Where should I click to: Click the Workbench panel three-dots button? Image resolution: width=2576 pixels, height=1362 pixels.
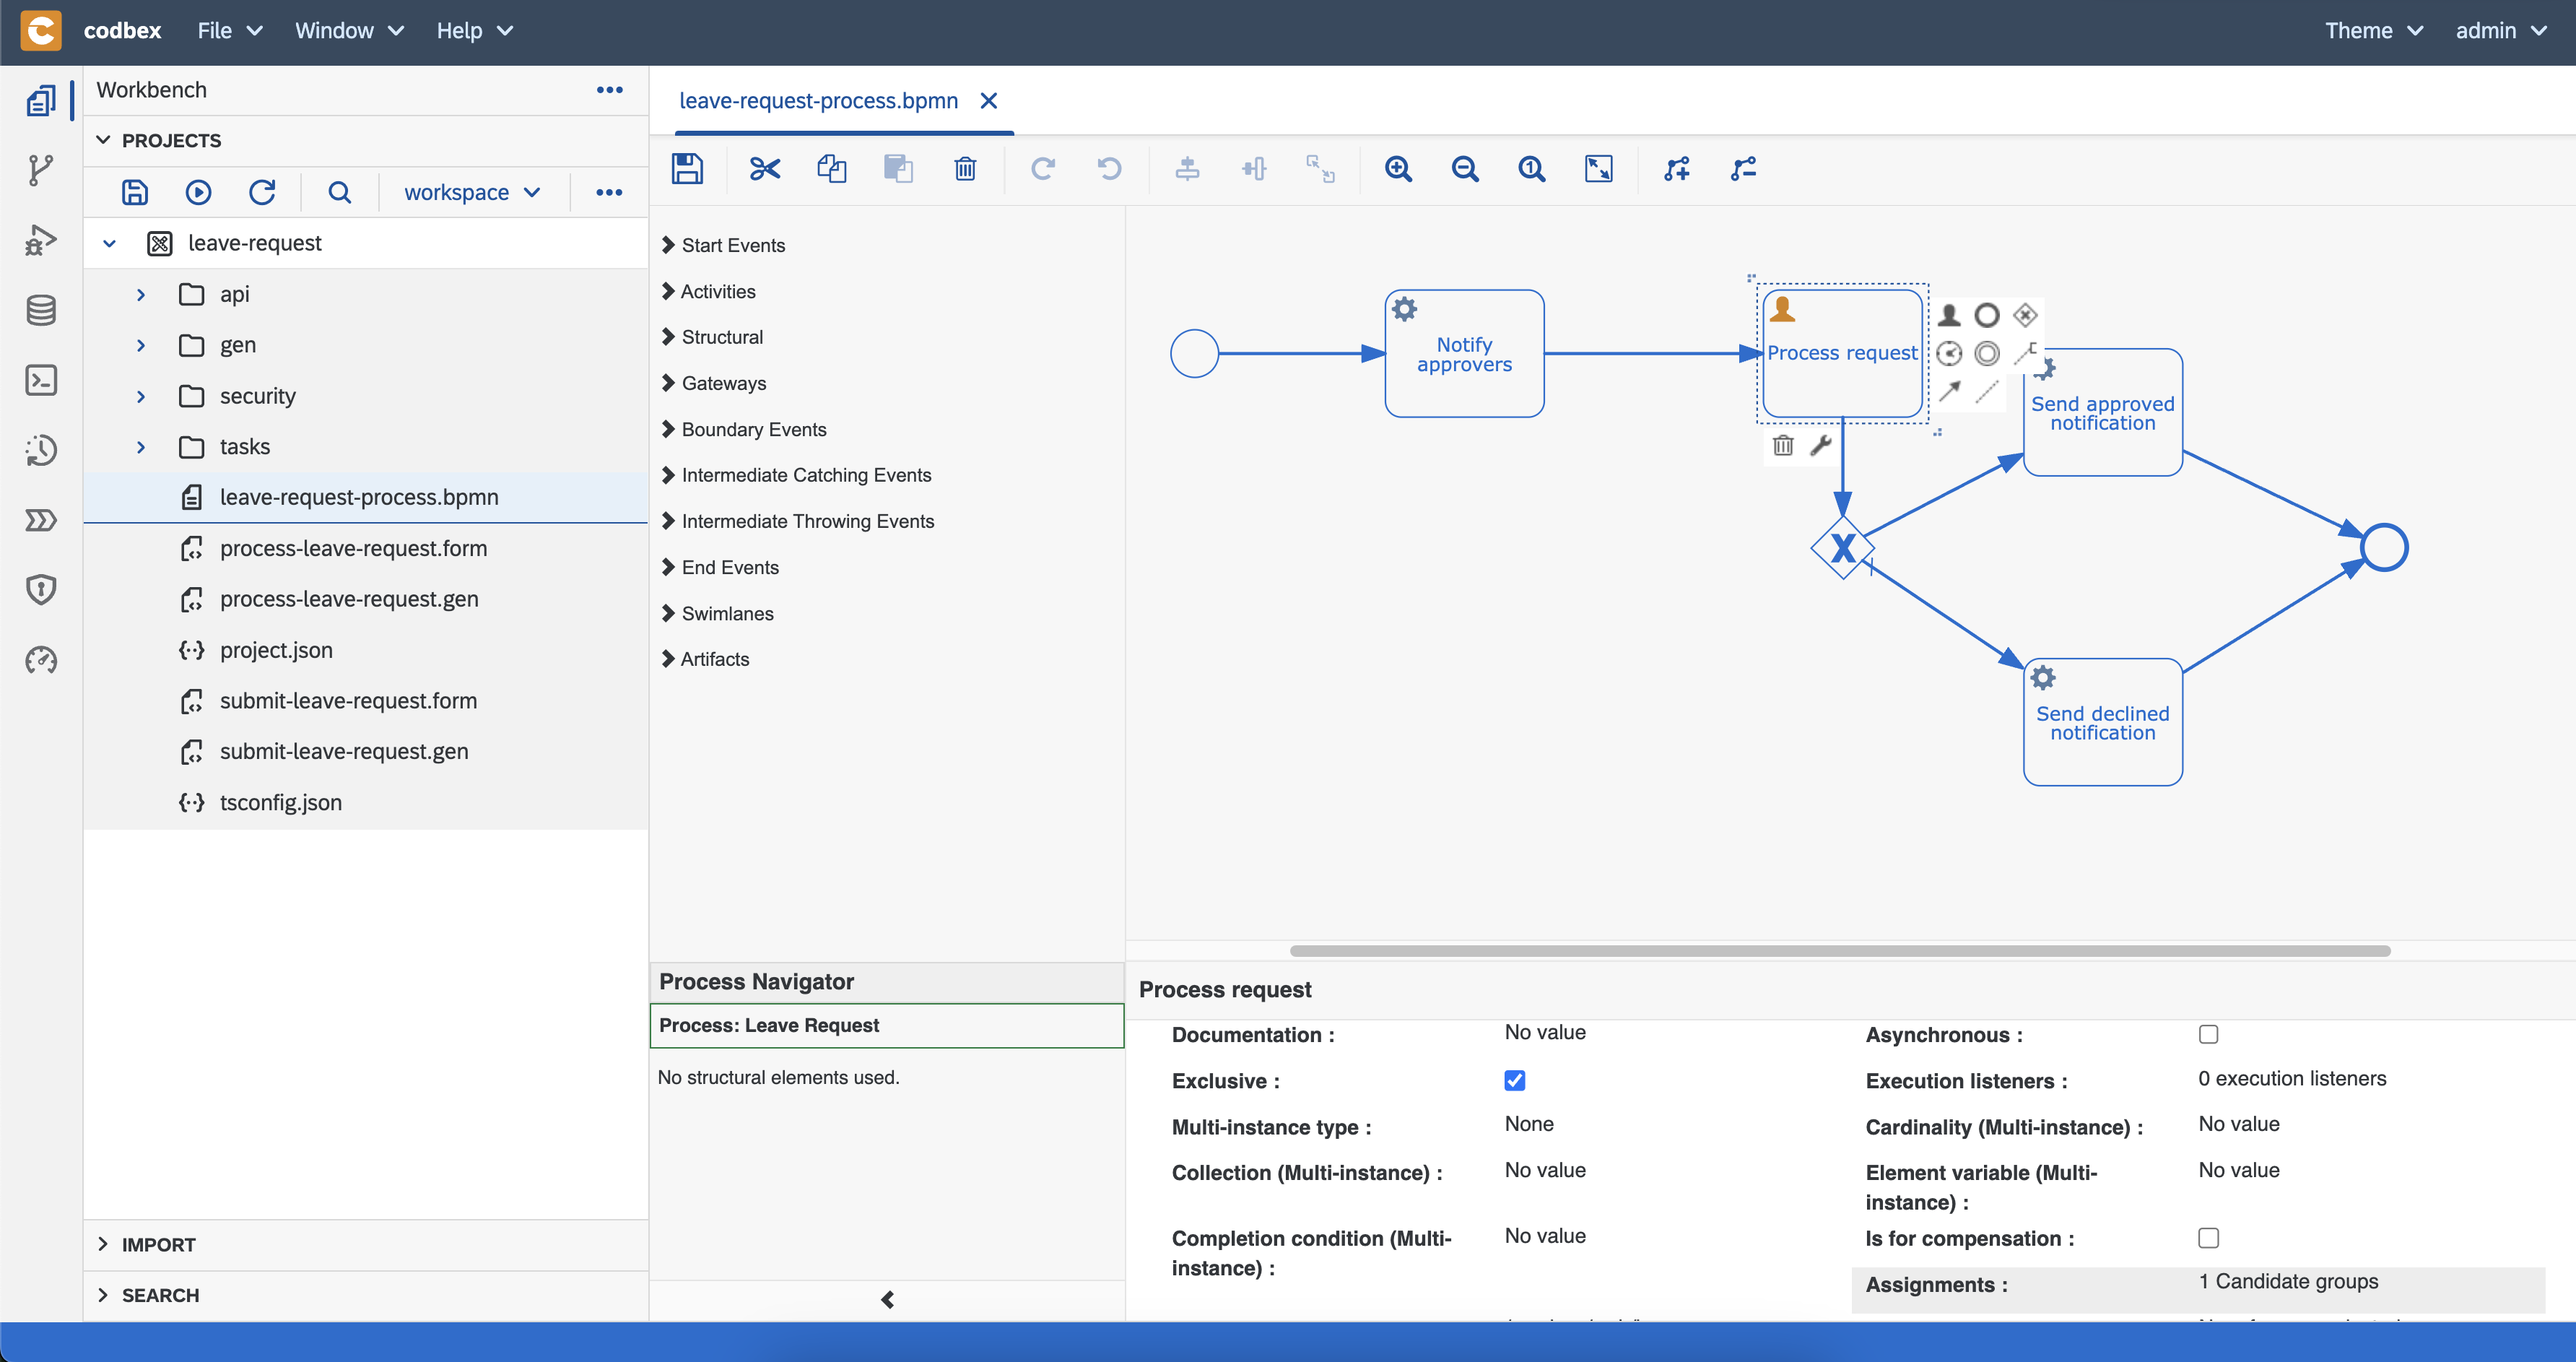[x=609, y=90]
